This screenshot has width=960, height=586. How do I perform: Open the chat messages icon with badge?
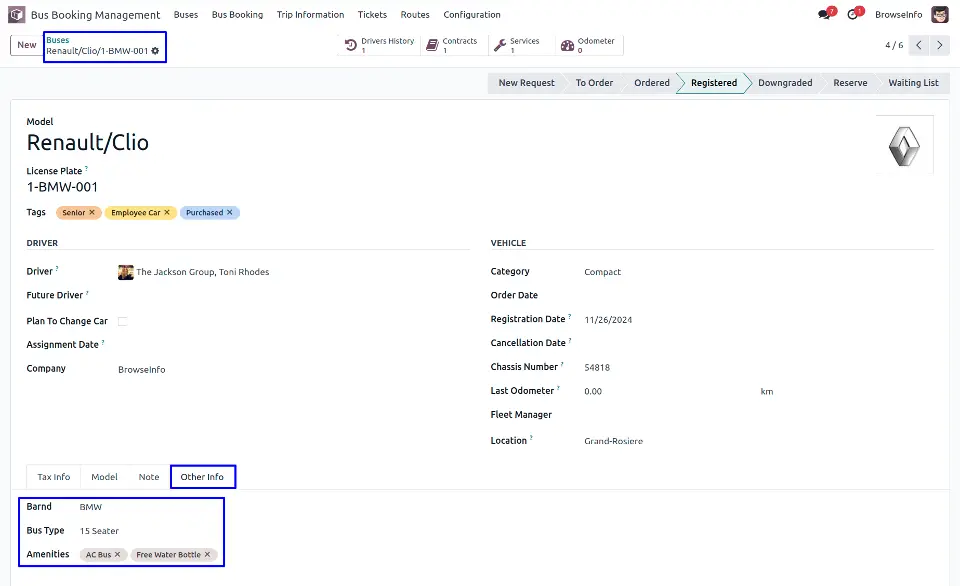point(825,14)
